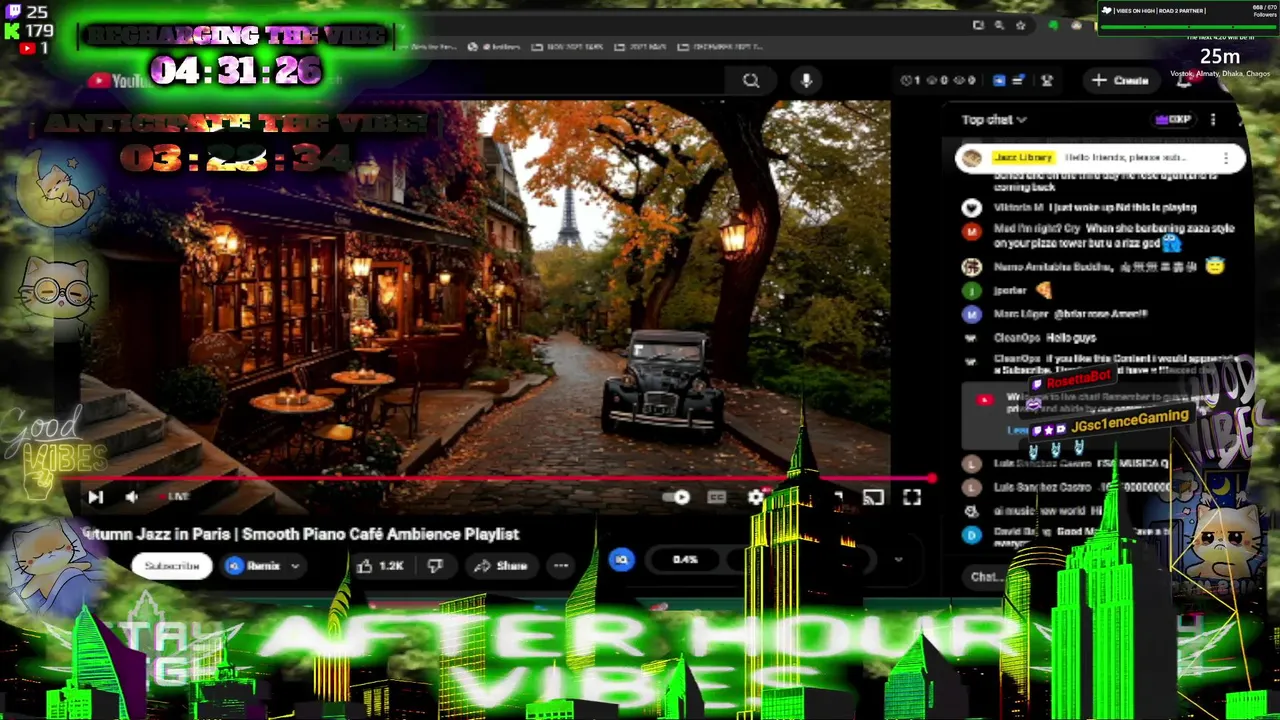
Task: Click the YouTube logo
Action: (x=118, y=81)
